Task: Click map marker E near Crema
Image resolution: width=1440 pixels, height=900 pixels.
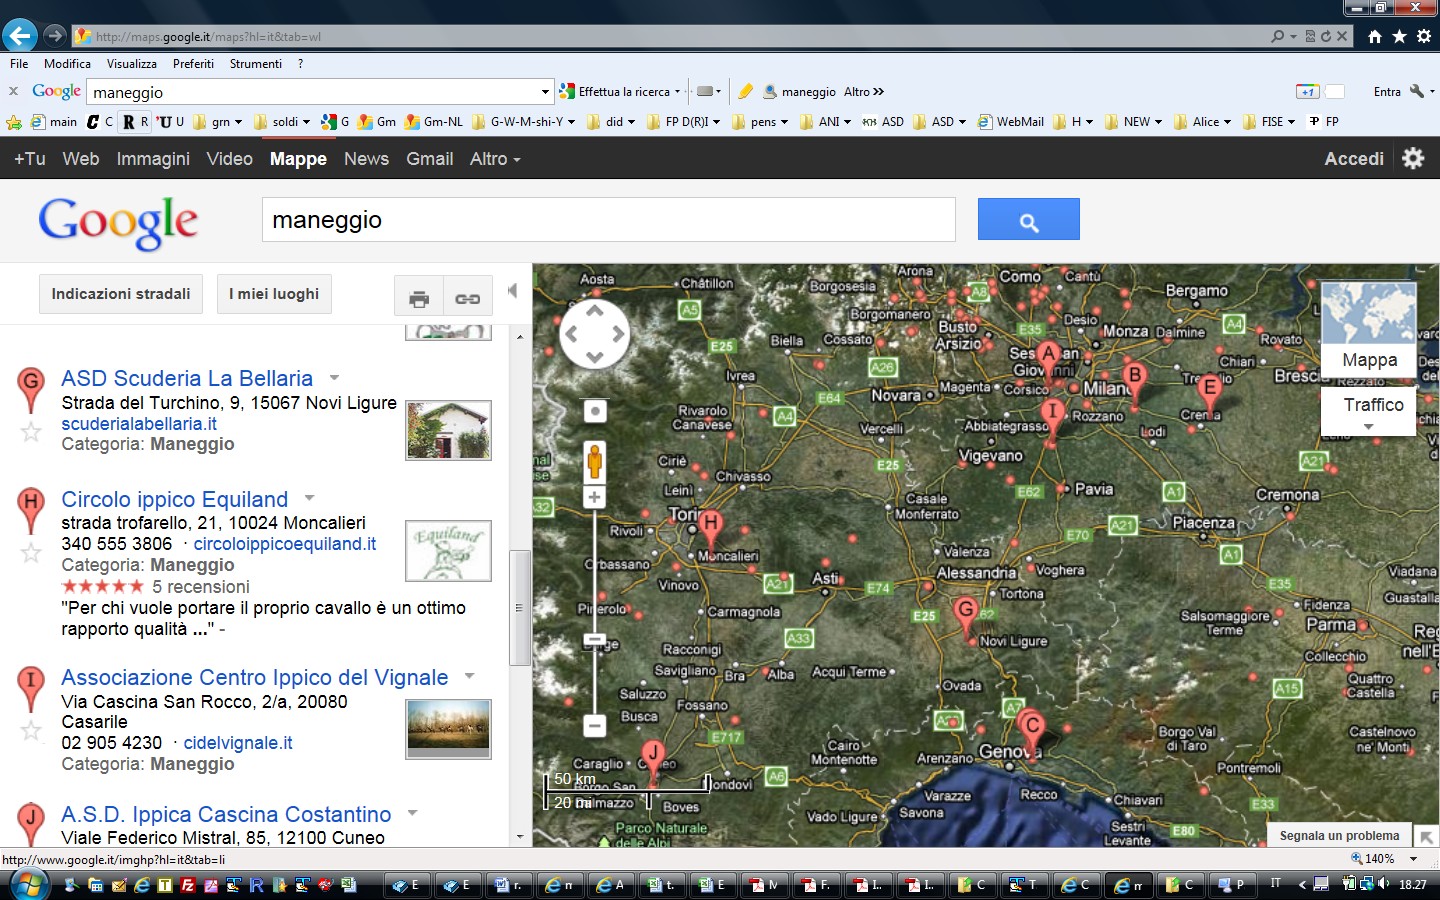Action: pos(1209,394)
